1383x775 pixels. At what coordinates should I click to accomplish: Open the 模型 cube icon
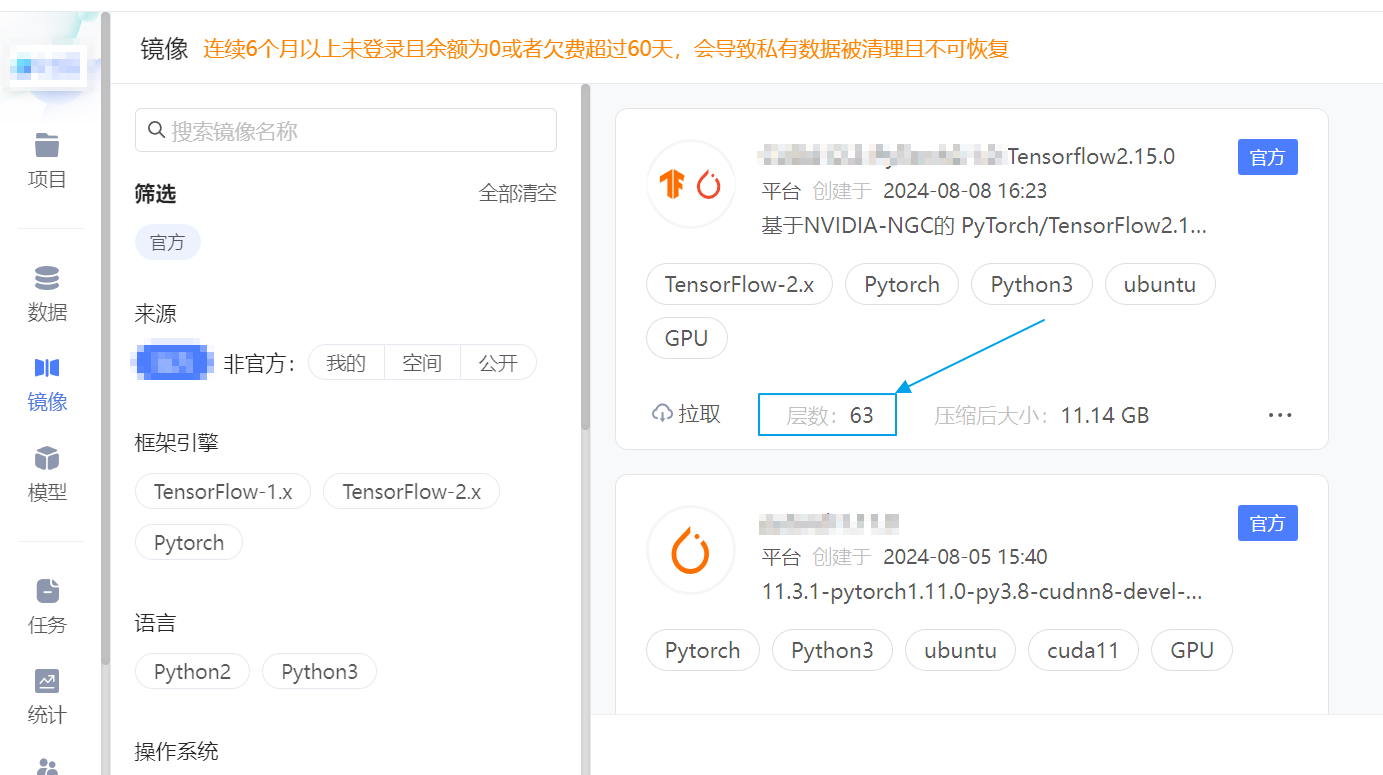[47, 459]
